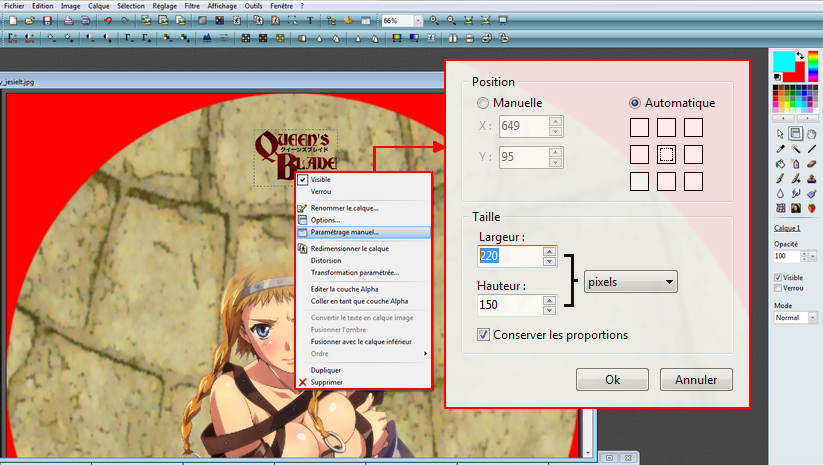Undo the last action with the red arrow
This screenshot has height=465, width=823.
108,20
